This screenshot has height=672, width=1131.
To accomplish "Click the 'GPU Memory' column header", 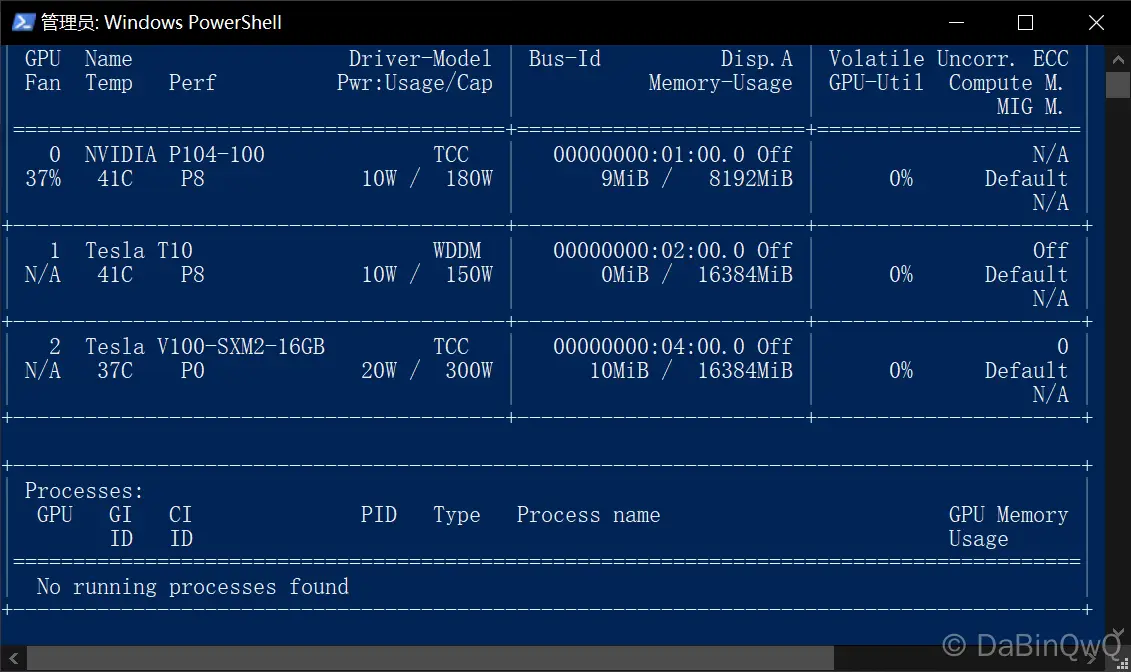I will (x=1008, y=514).
